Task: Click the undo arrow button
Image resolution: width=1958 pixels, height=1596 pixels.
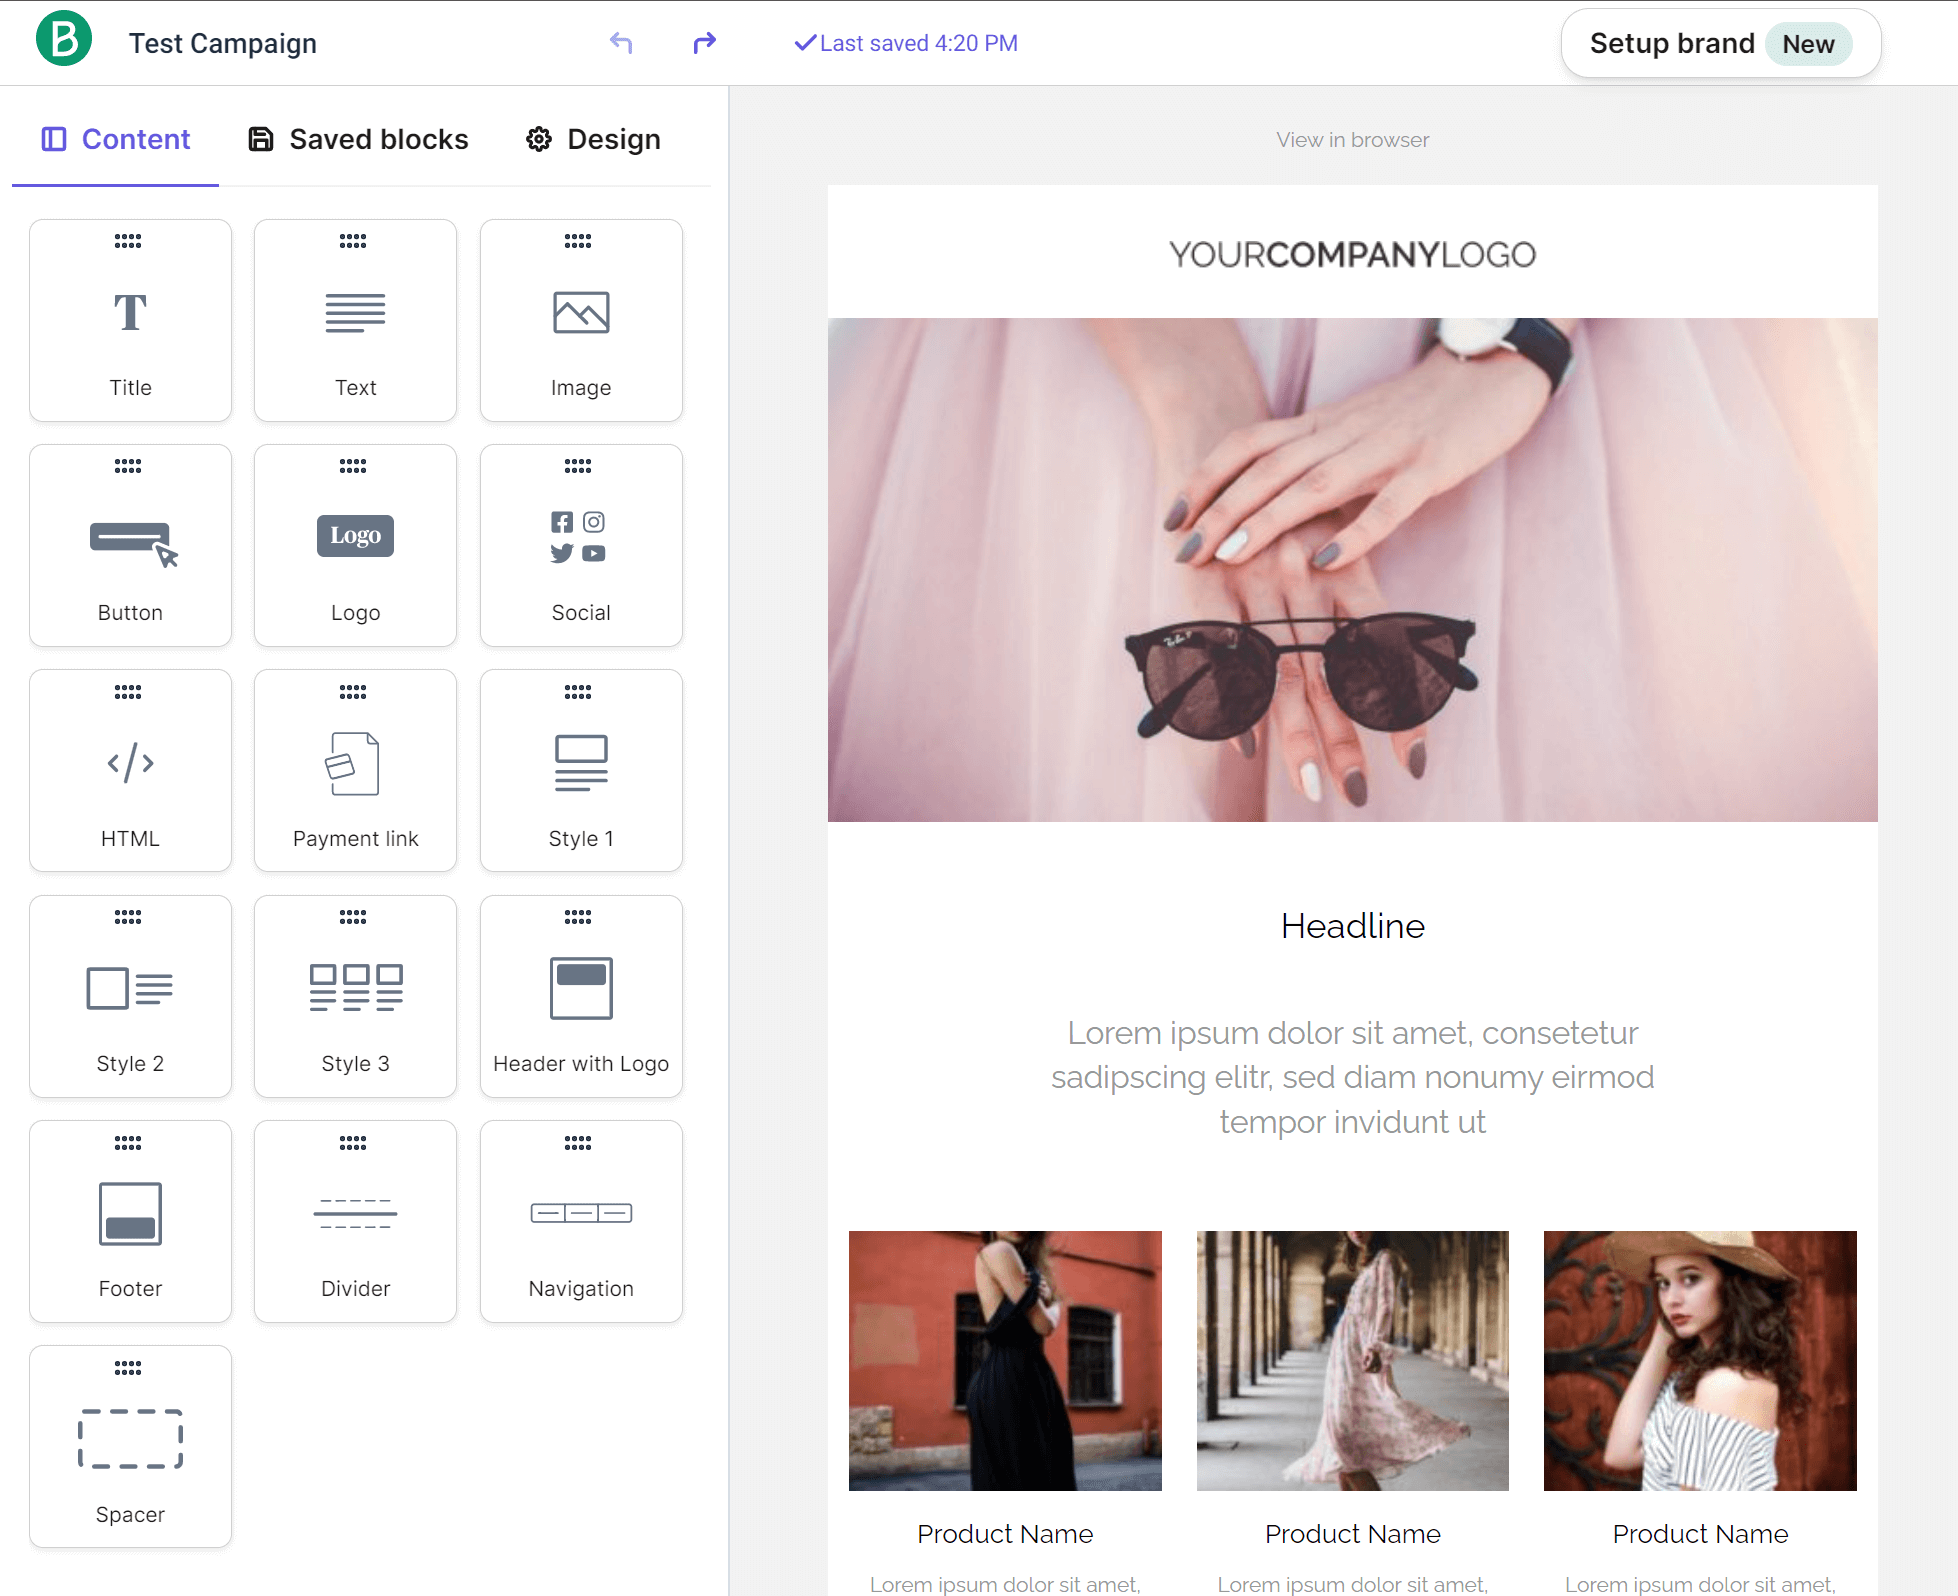Action: (623, 42)
